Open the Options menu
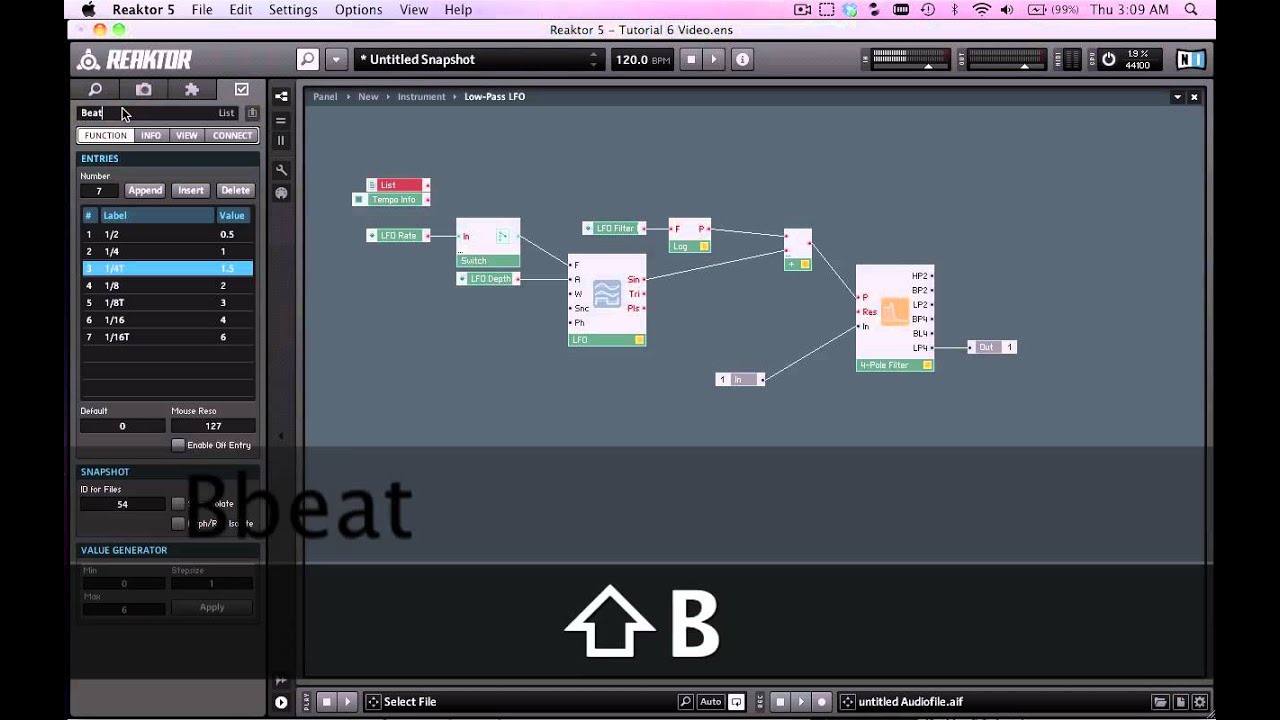The image size is (1280, 720). pos(358,9)
